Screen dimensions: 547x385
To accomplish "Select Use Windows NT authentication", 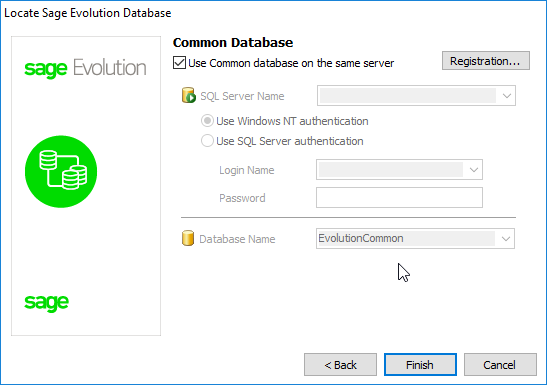I will point(207,121).
